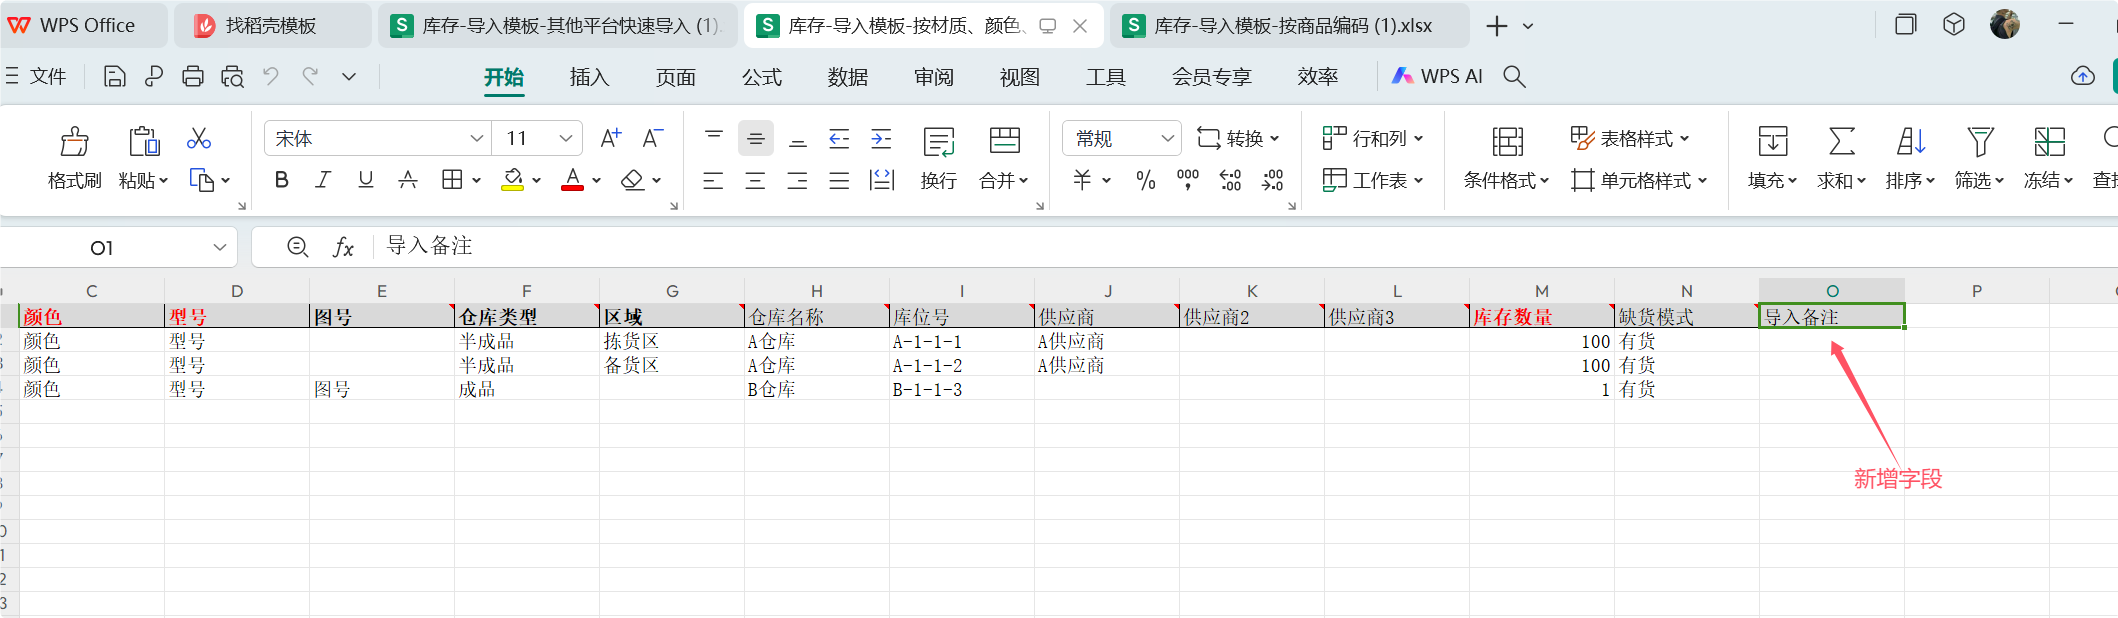Select column header M
Image resolution: width=2118 pixels, height=618 pixels.
(1541, 291)
